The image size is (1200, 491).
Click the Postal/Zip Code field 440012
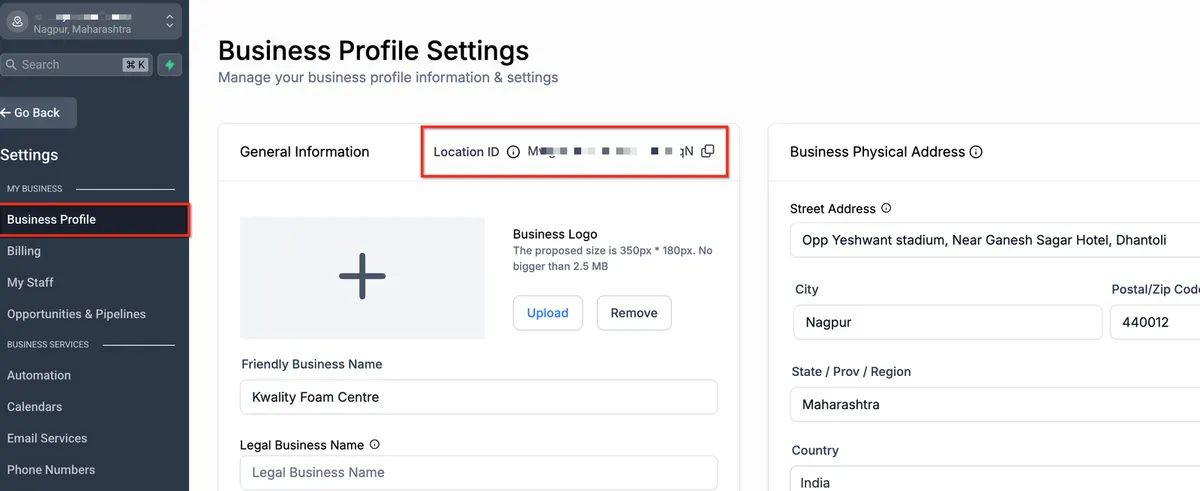coord(1155,323)
